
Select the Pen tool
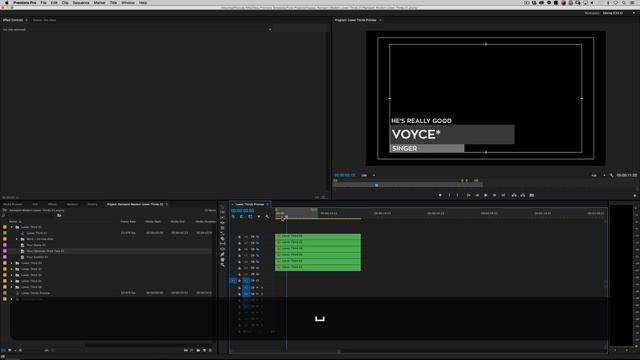tap(222, 254)
